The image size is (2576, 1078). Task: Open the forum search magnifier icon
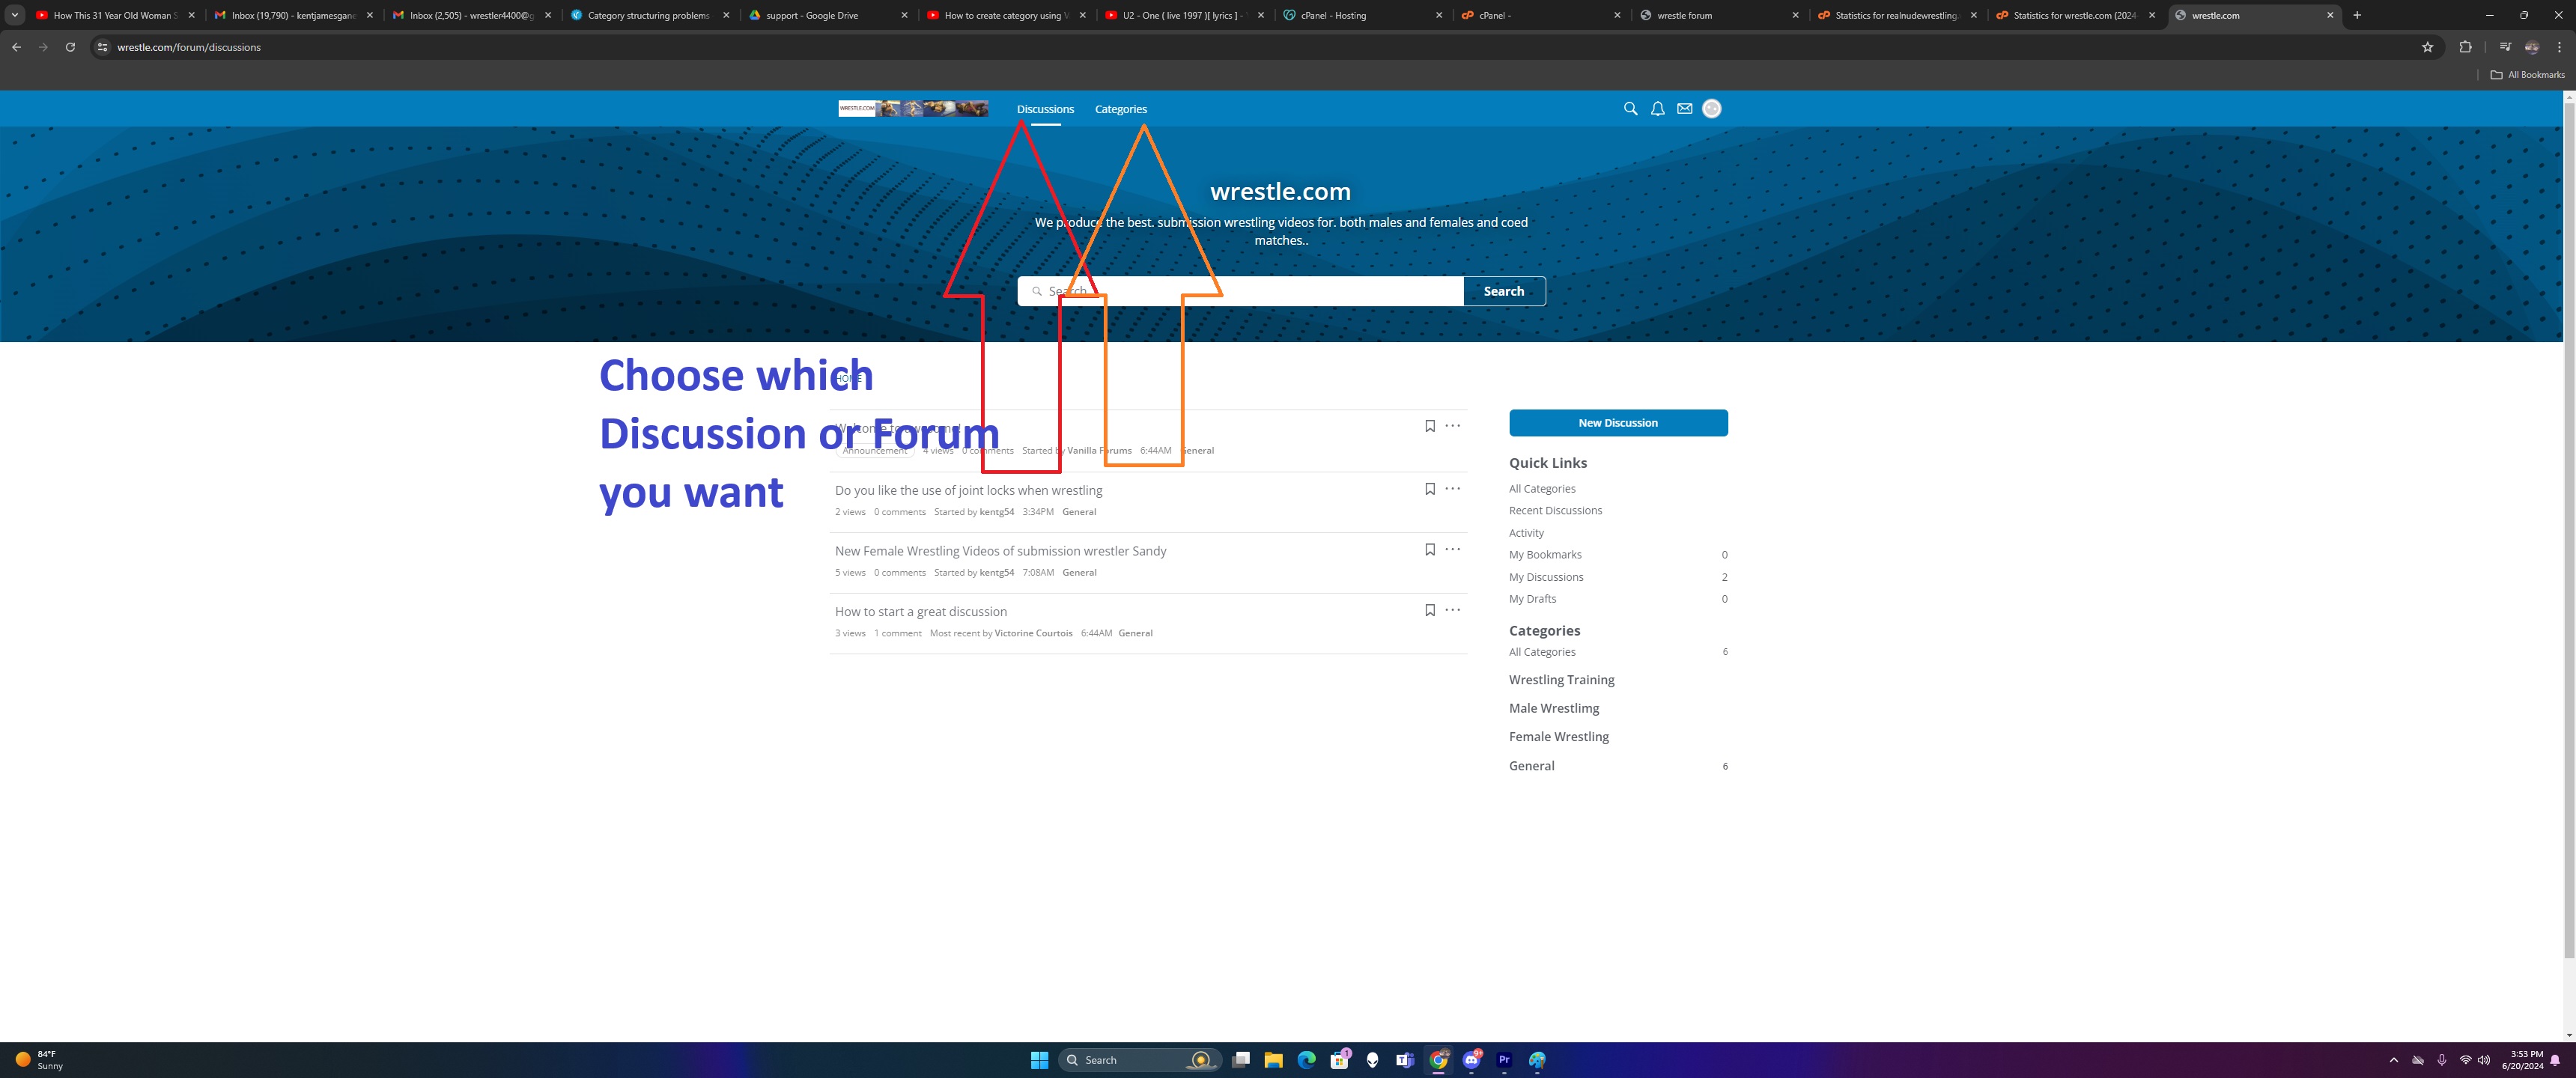[1630, 109]
